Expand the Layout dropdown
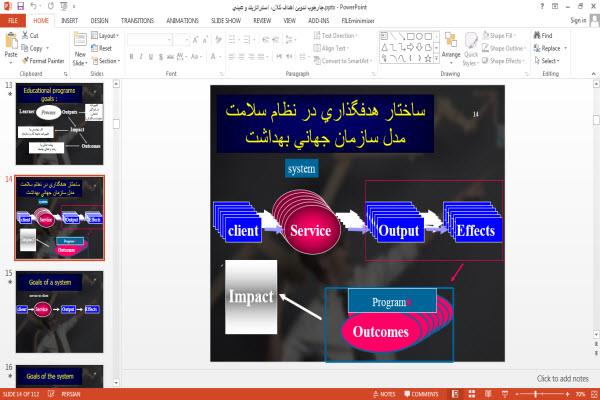Screen dimensions: 600x400 coord(105,36)
